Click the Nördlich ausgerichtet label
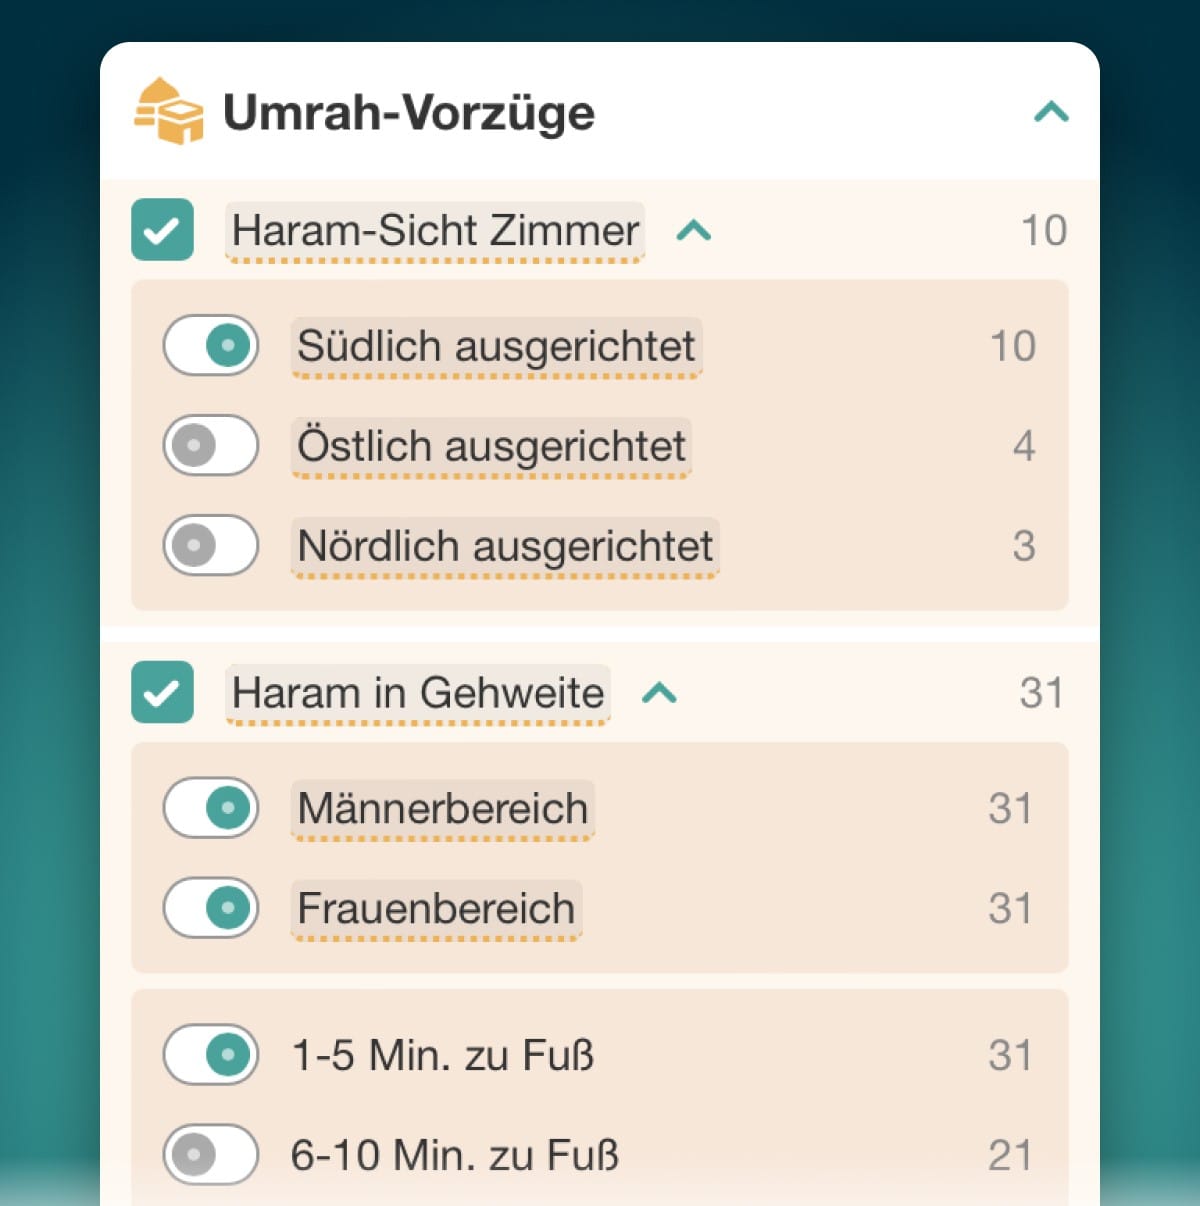This screenshot has width=1200, height=1206. (x=505, y=546)
